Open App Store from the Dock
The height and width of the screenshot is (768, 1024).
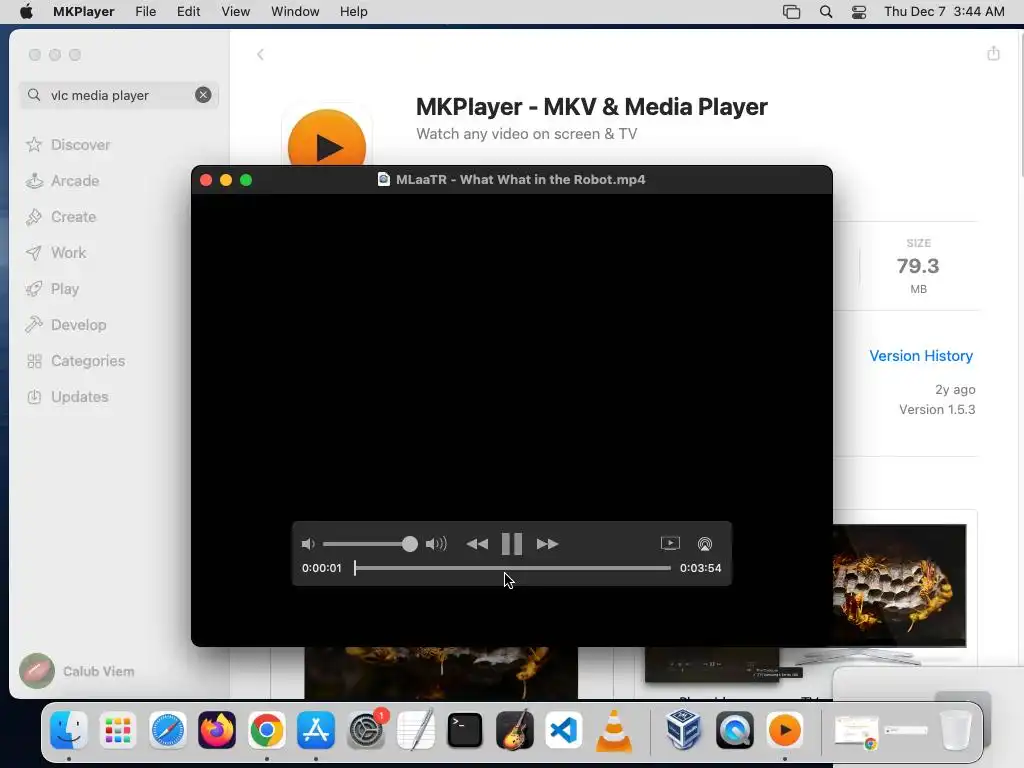(x=316, y=730)
